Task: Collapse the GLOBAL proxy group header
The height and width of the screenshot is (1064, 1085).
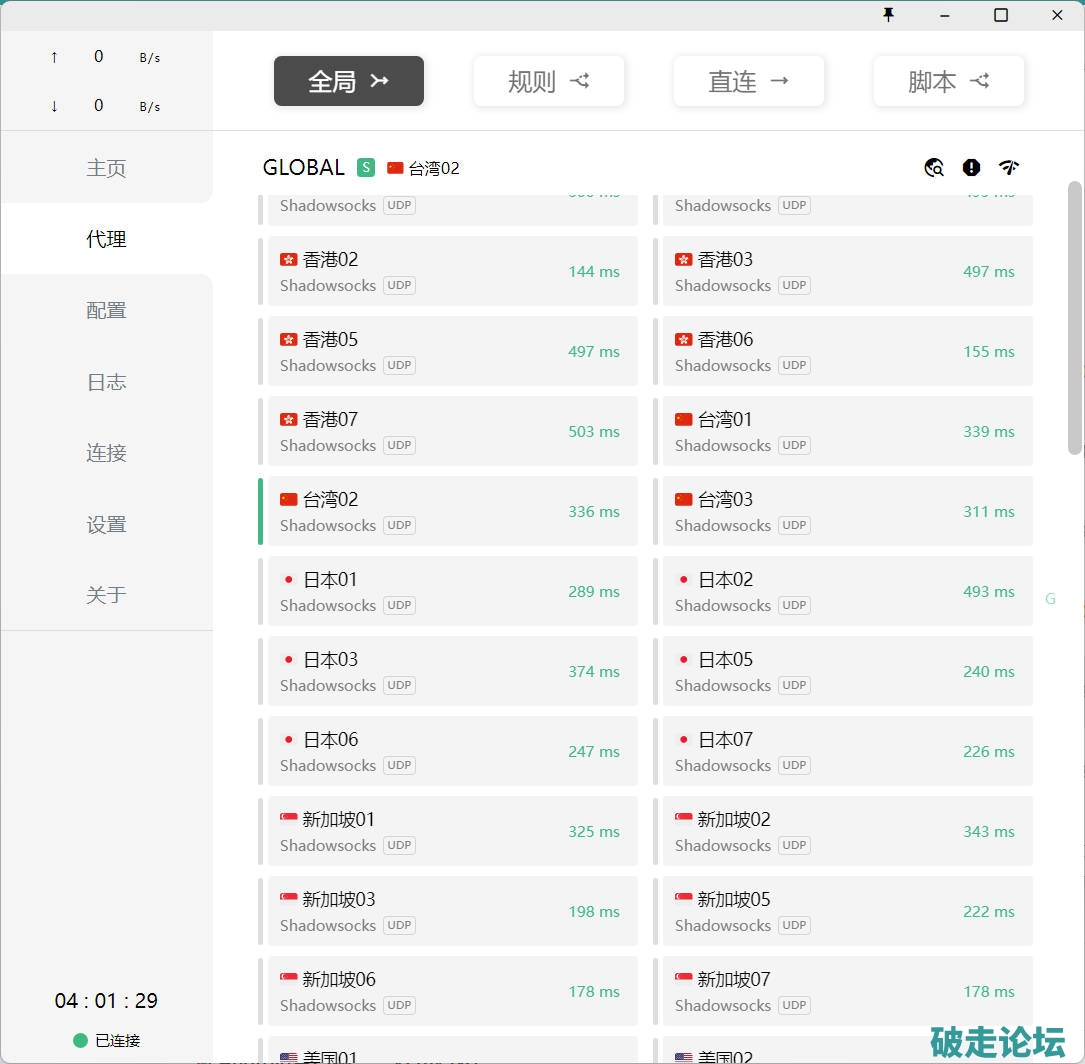Action: click(x=303, y=168)
